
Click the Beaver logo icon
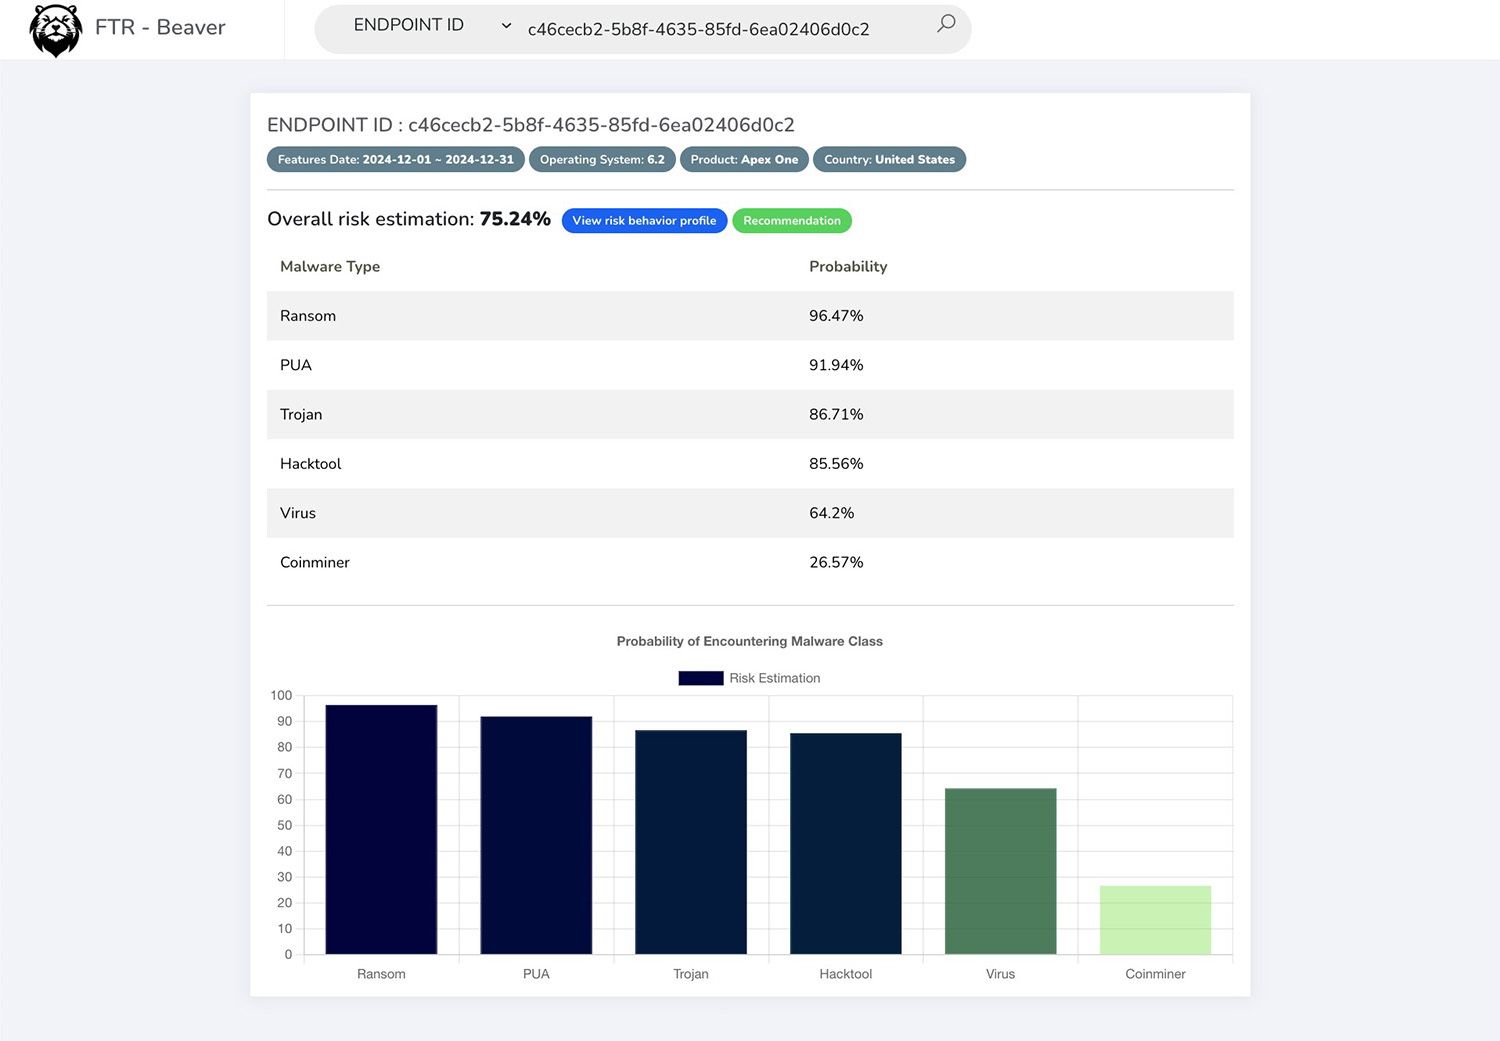(x=55, y=30)
